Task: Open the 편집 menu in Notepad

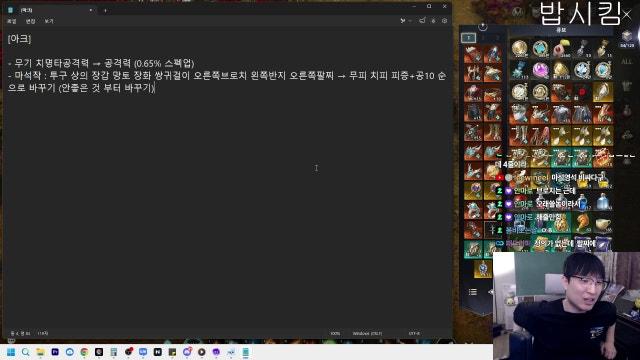Action: click(31, 21)
